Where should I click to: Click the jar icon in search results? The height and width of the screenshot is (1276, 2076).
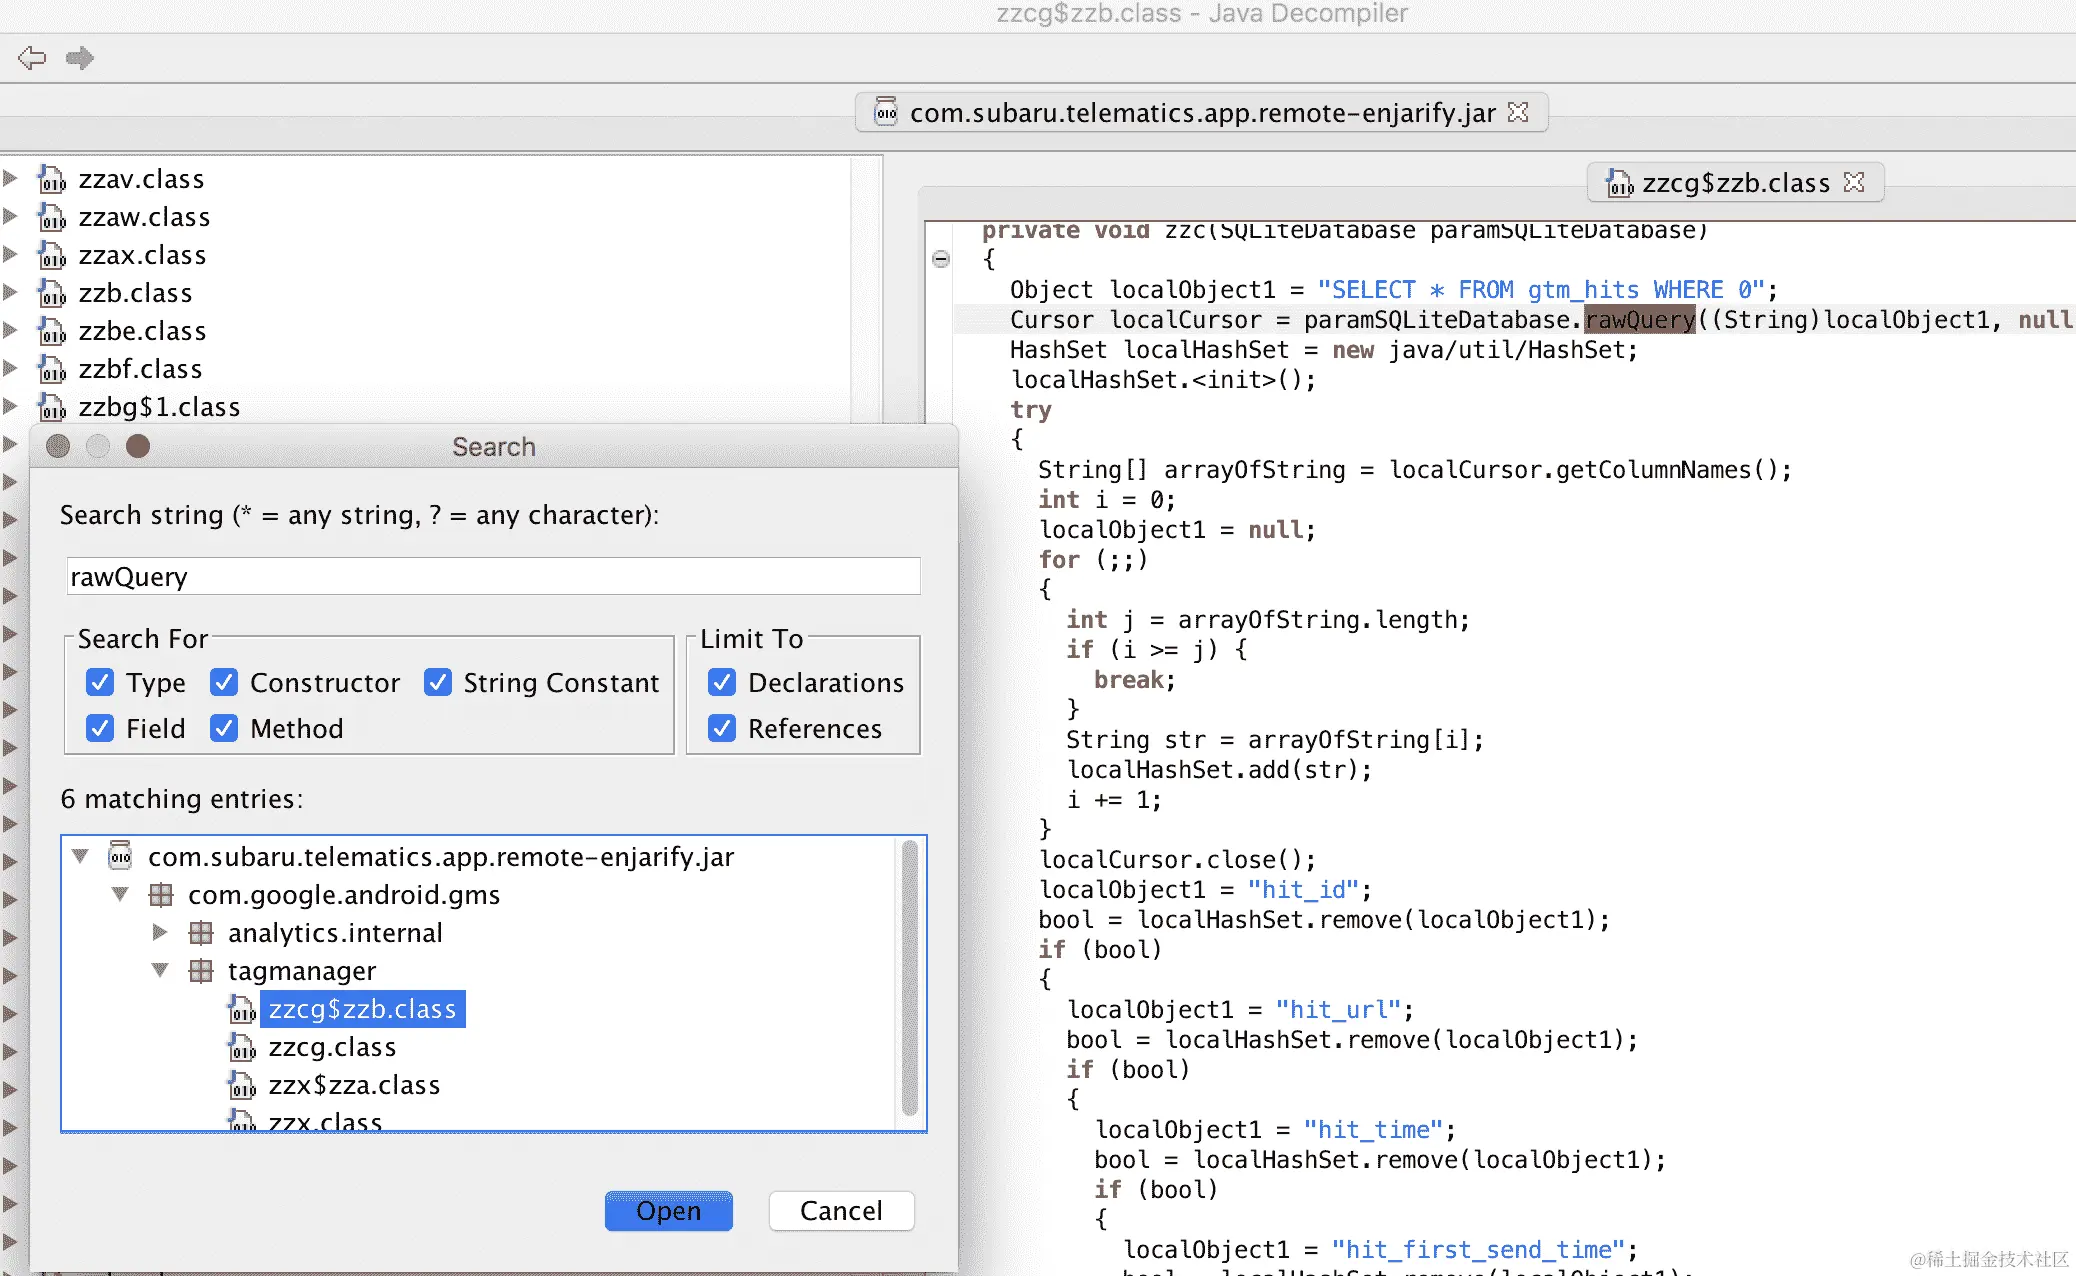coord(121,857)
